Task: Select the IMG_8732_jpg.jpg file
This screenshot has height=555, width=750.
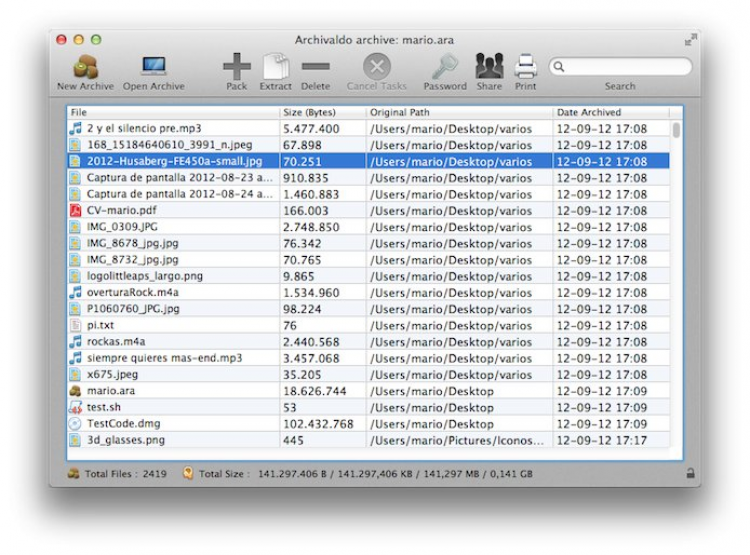Action: [132, 260]
